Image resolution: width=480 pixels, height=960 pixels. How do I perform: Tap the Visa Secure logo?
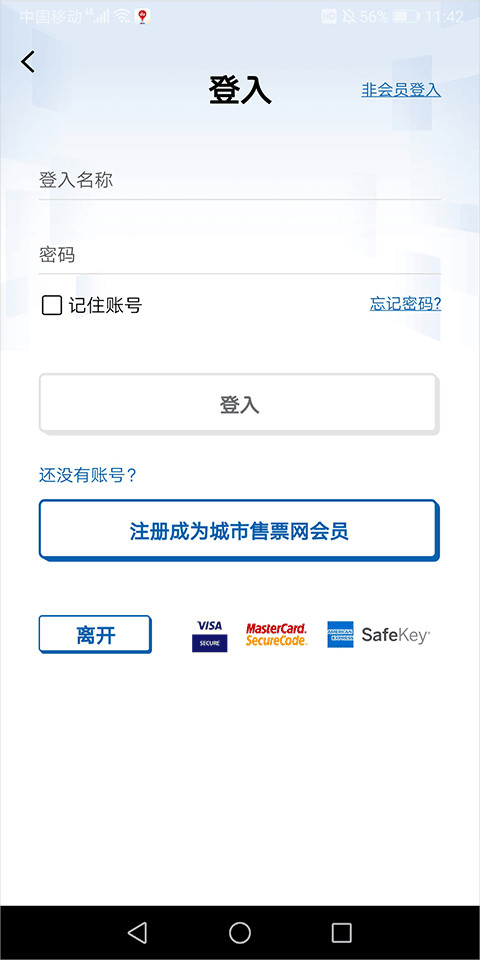209,636
